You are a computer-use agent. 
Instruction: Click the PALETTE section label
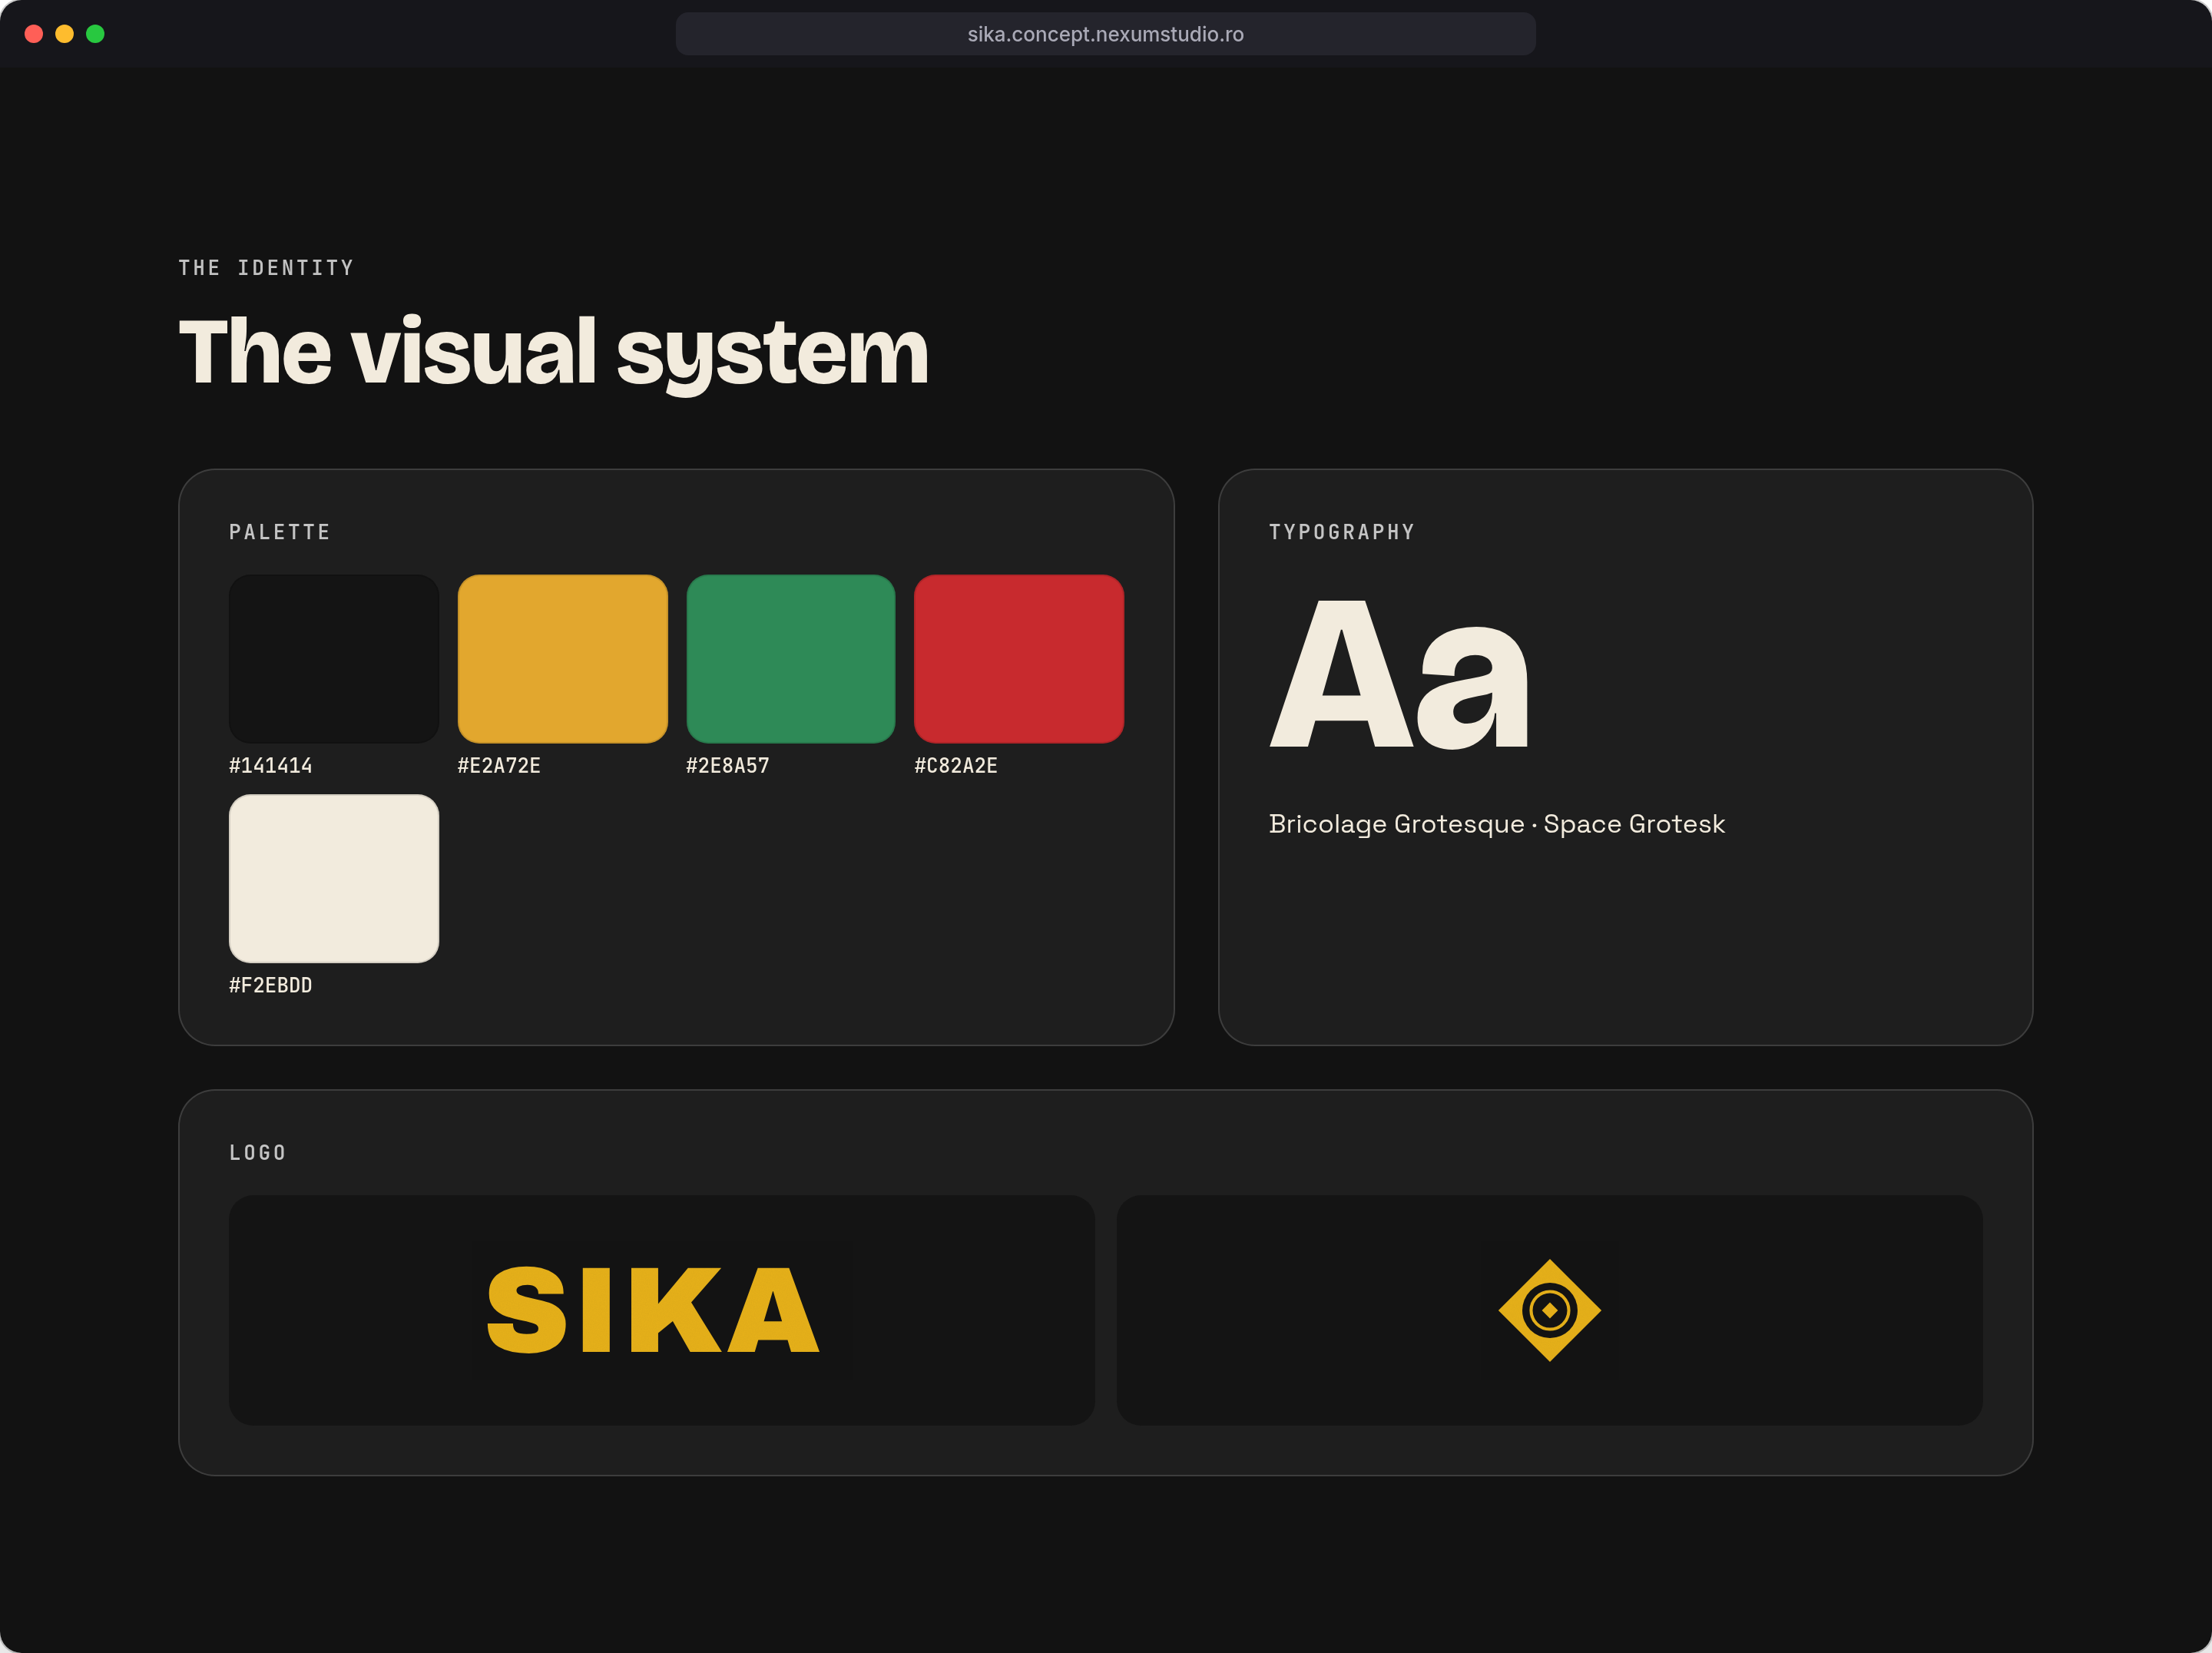pyautogui.click(x=279, y=532)
